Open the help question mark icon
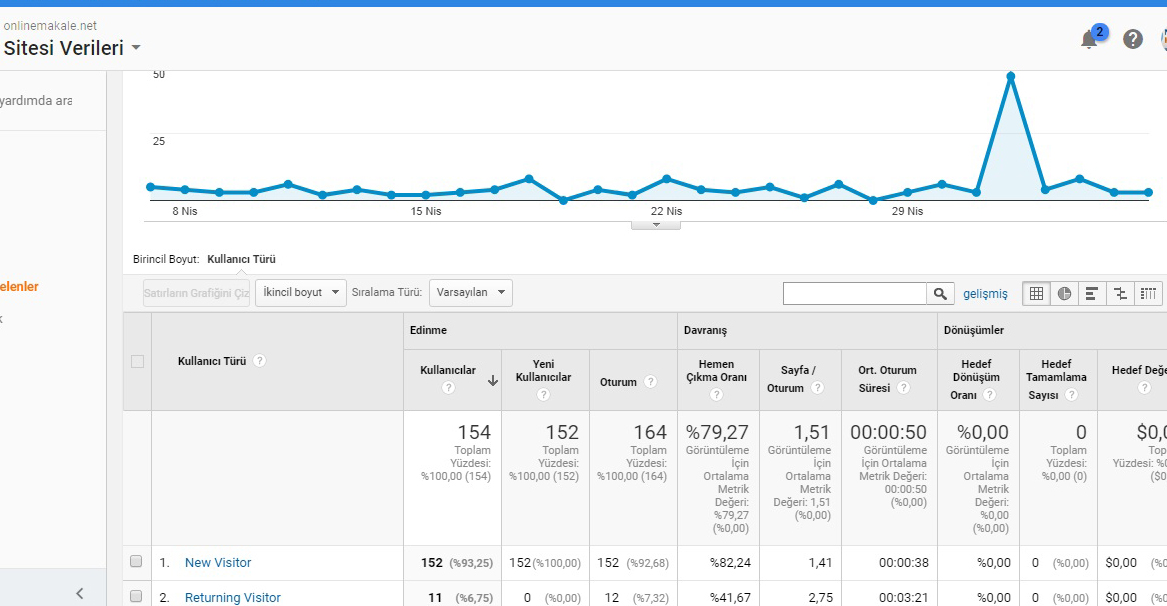The height and width of the screenshot is (606, 1167). (1133, 39)
